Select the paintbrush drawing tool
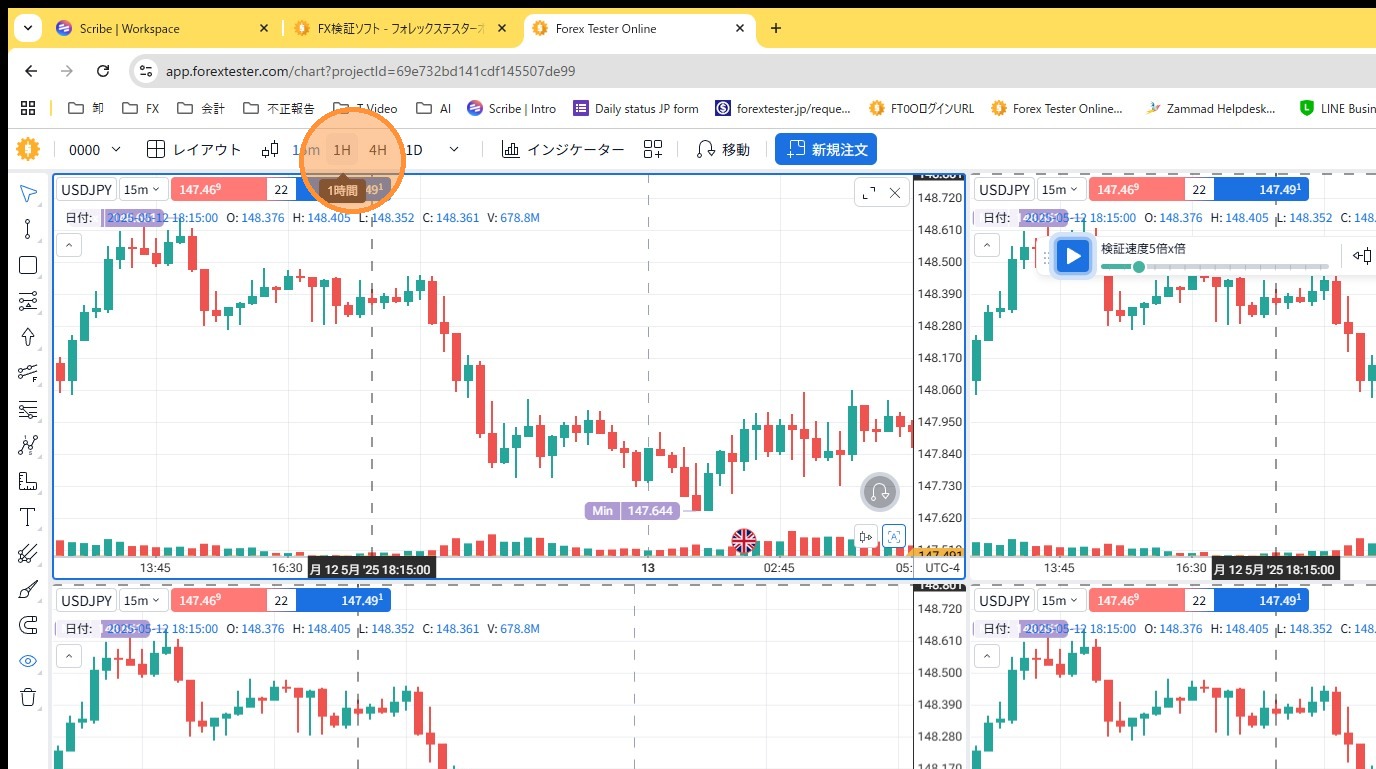The image size is (1376, 769). pos(28,589)
